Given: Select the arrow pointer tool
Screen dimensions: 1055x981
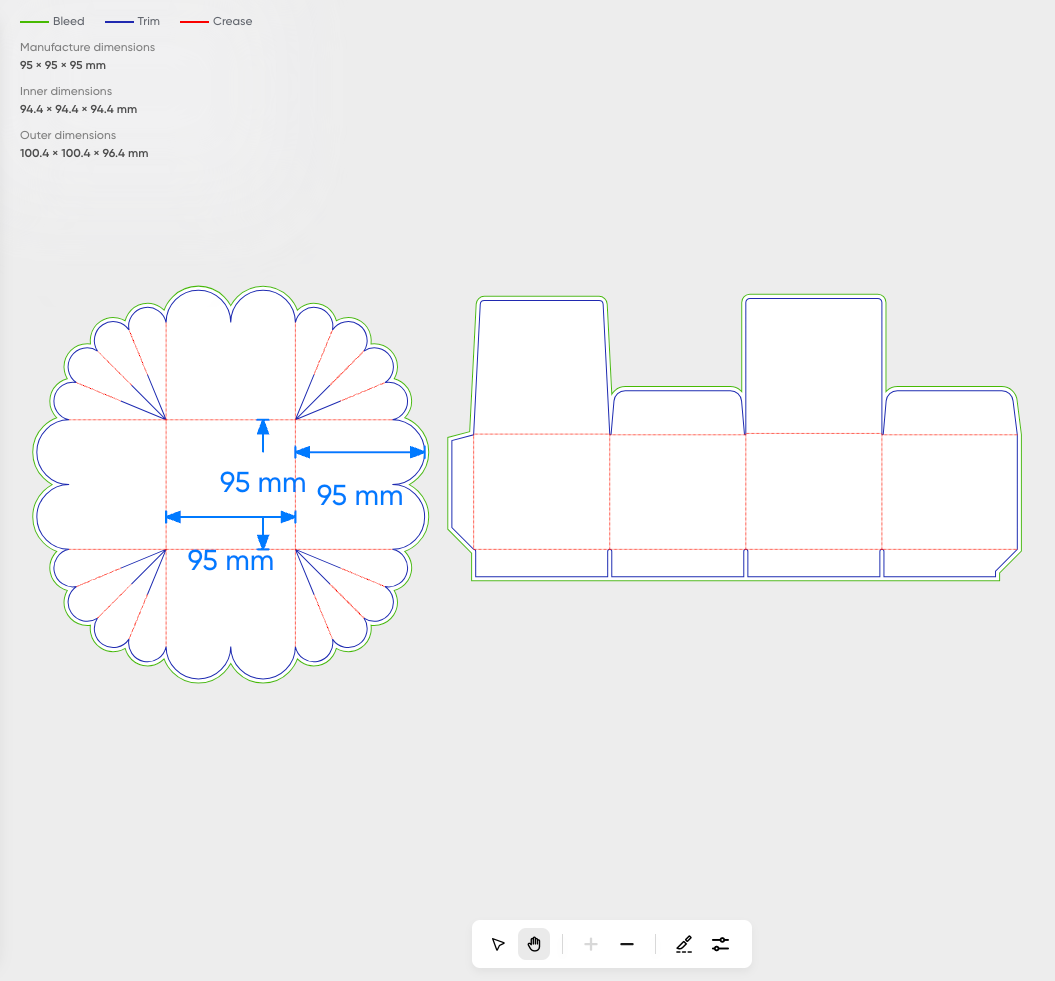Looking at the screenshot, I should [498, 944].
